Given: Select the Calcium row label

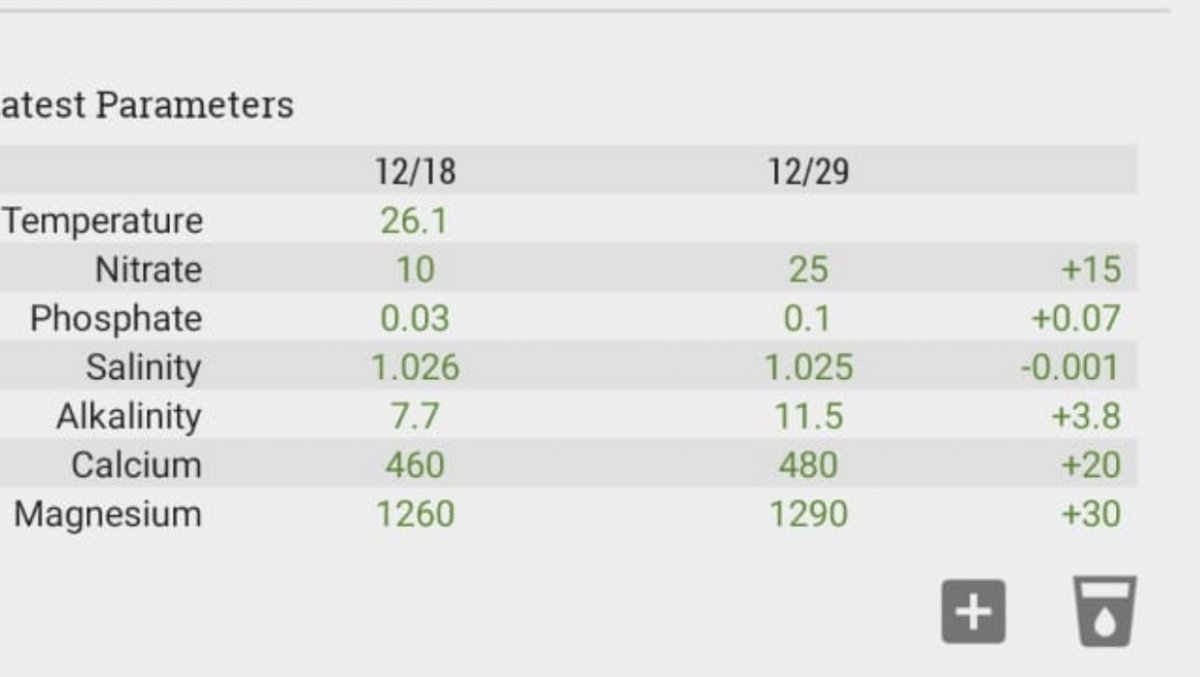Looking at the screenshot, I should pyautogui.click(x=136, y=465).
